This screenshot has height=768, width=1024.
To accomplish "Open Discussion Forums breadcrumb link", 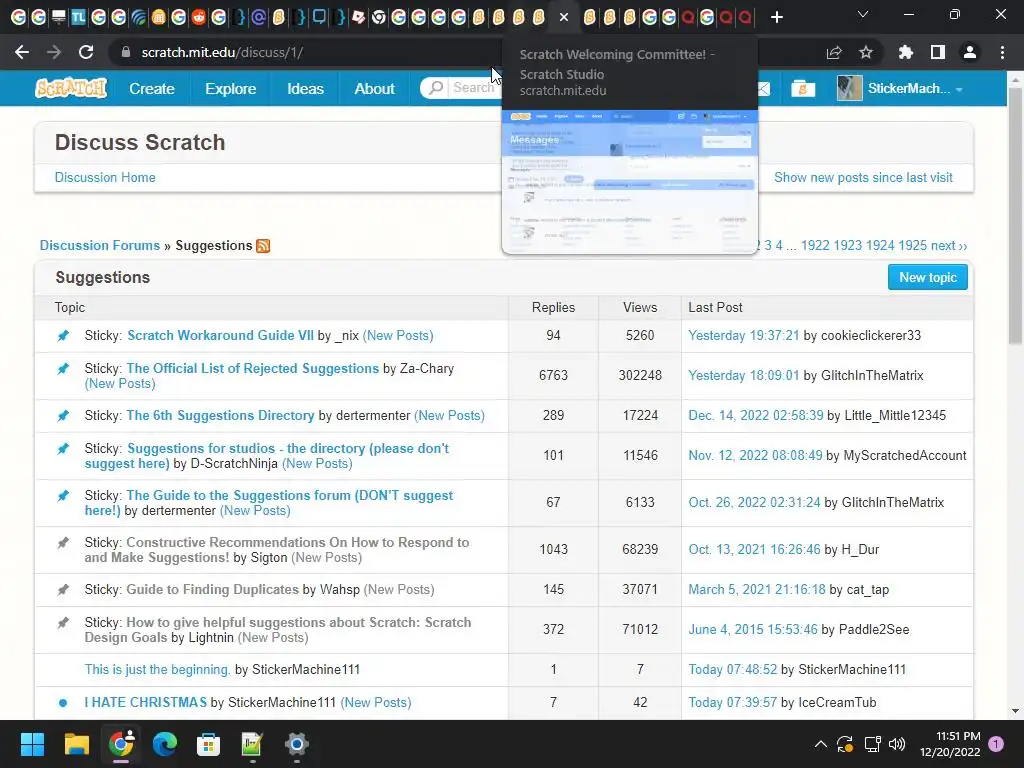I will [100, 245].
